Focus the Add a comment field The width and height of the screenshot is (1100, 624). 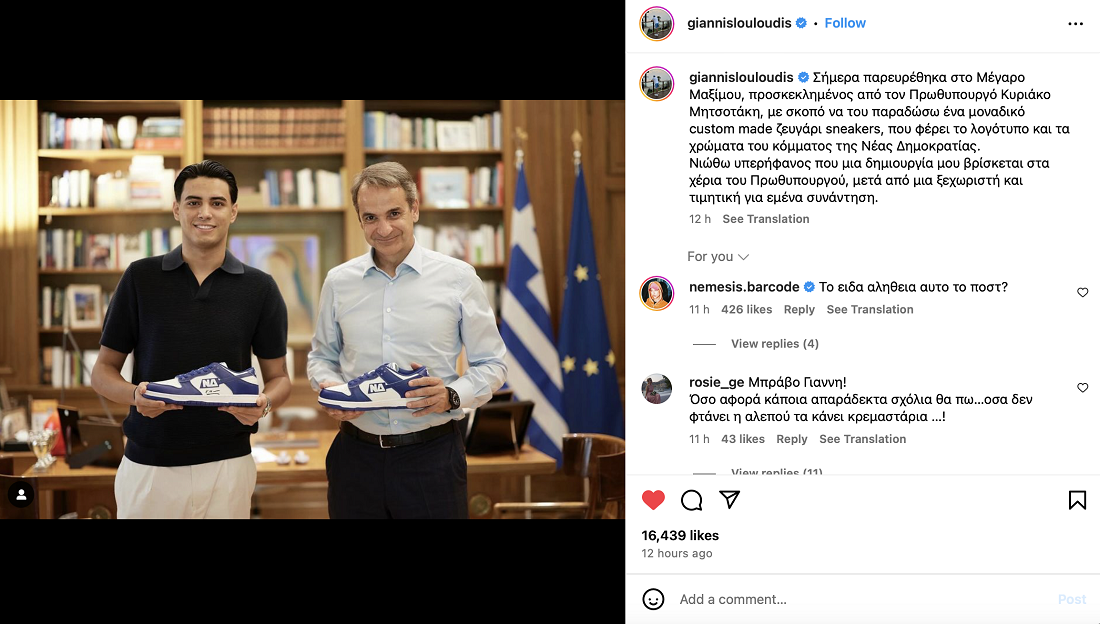point(863,599)
